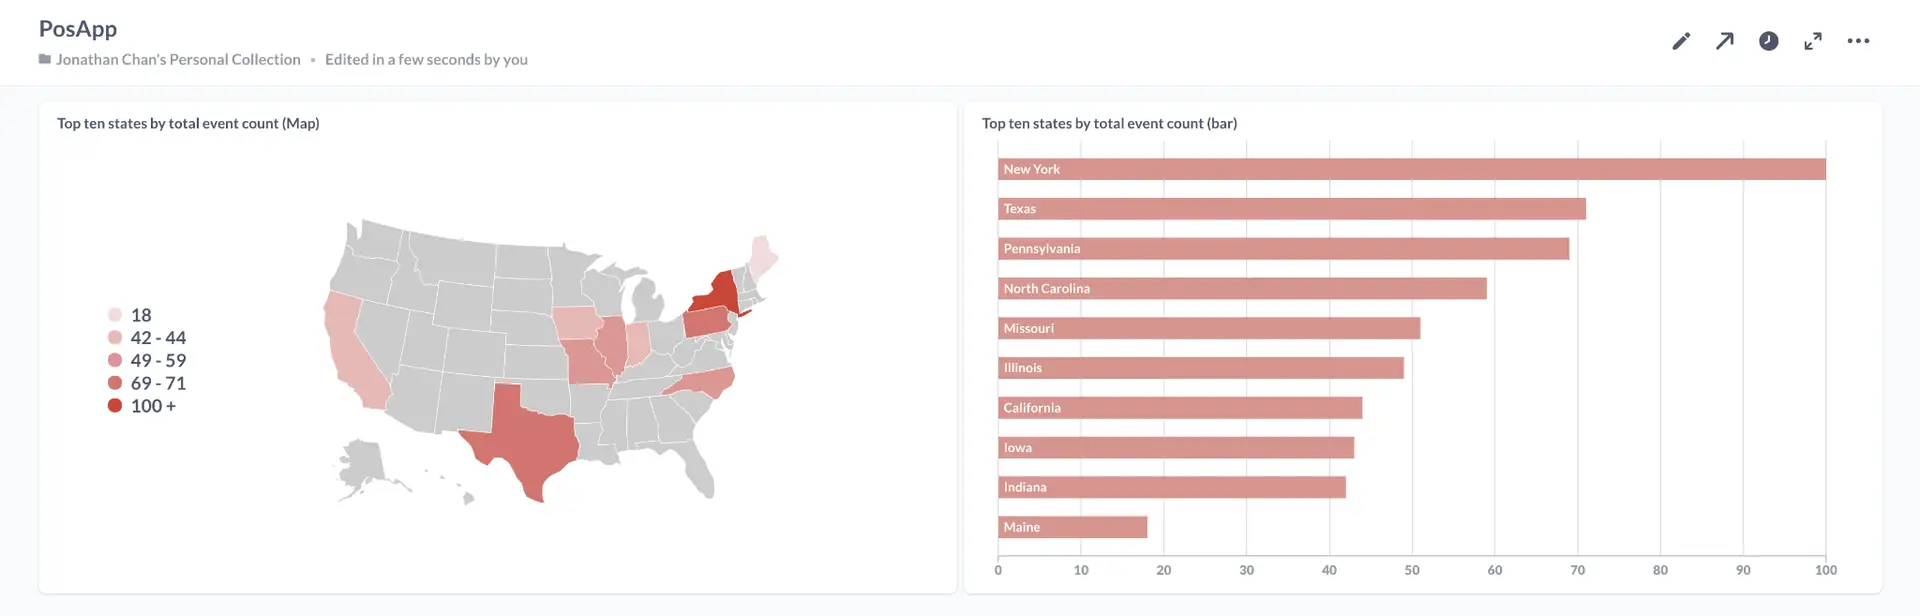Open the bar chart card title
Viewport: 1920px width, 616px height.
point(1109,123)
